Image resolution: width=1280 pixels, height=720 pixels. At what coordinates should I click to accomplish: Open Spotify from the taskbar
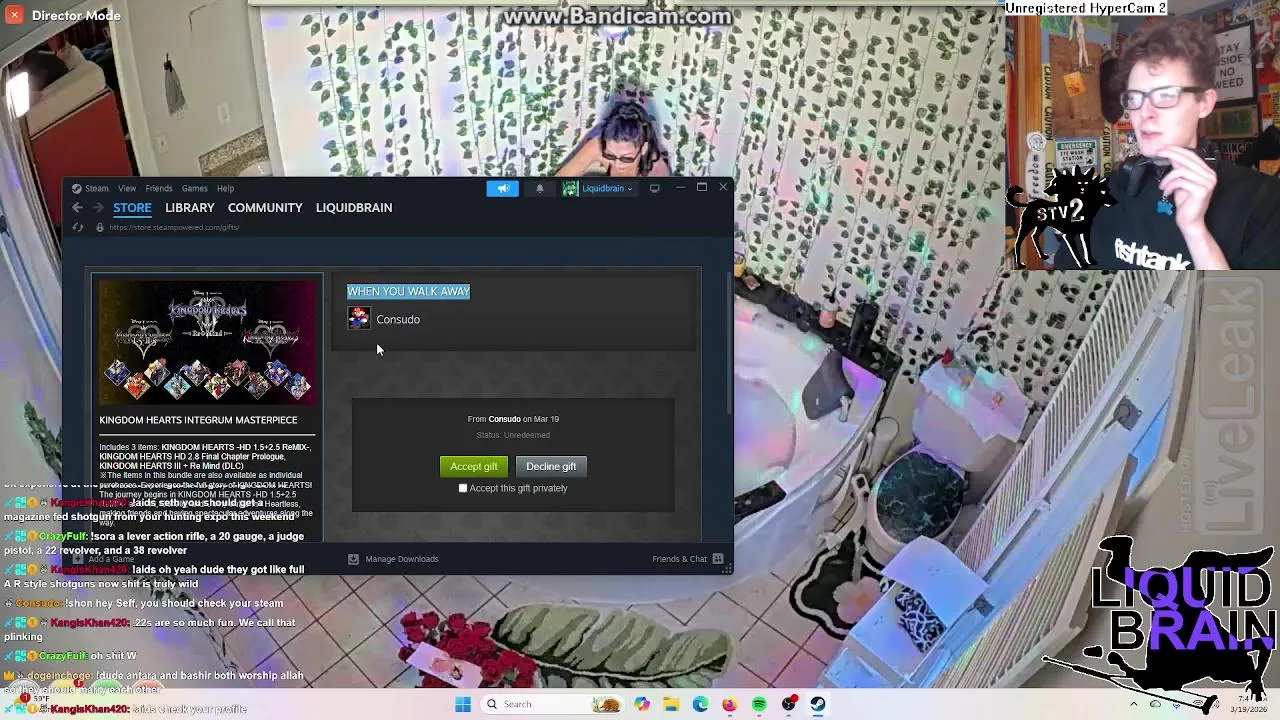[759, 704]
